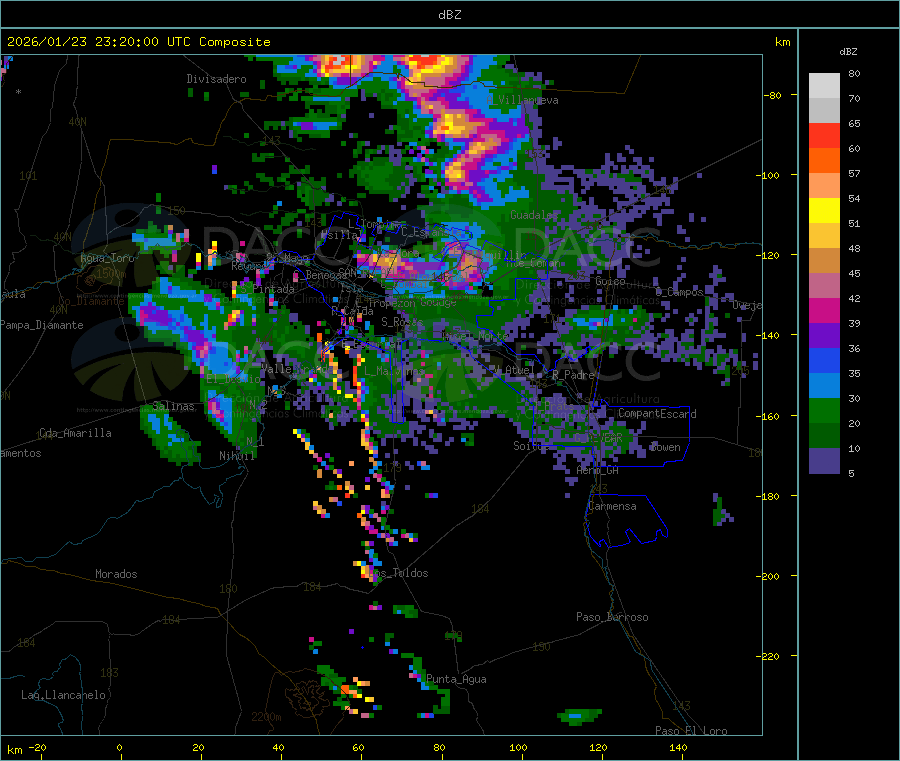The height and width of the screenshot is (761, 900).
Task: Click the Paso_El_Loro label
Action: click(x=691, y=731)
